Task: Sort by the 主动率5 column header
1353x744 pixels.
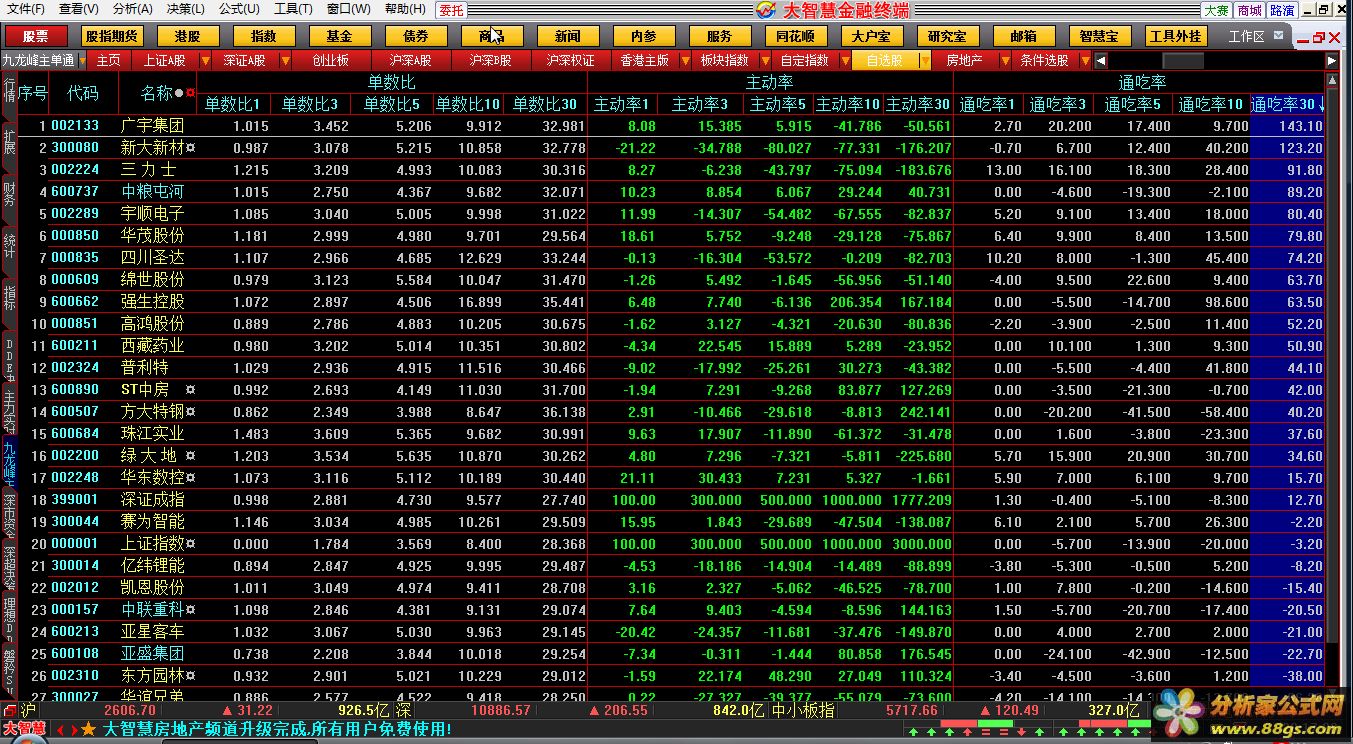Action: pos(777,103)
